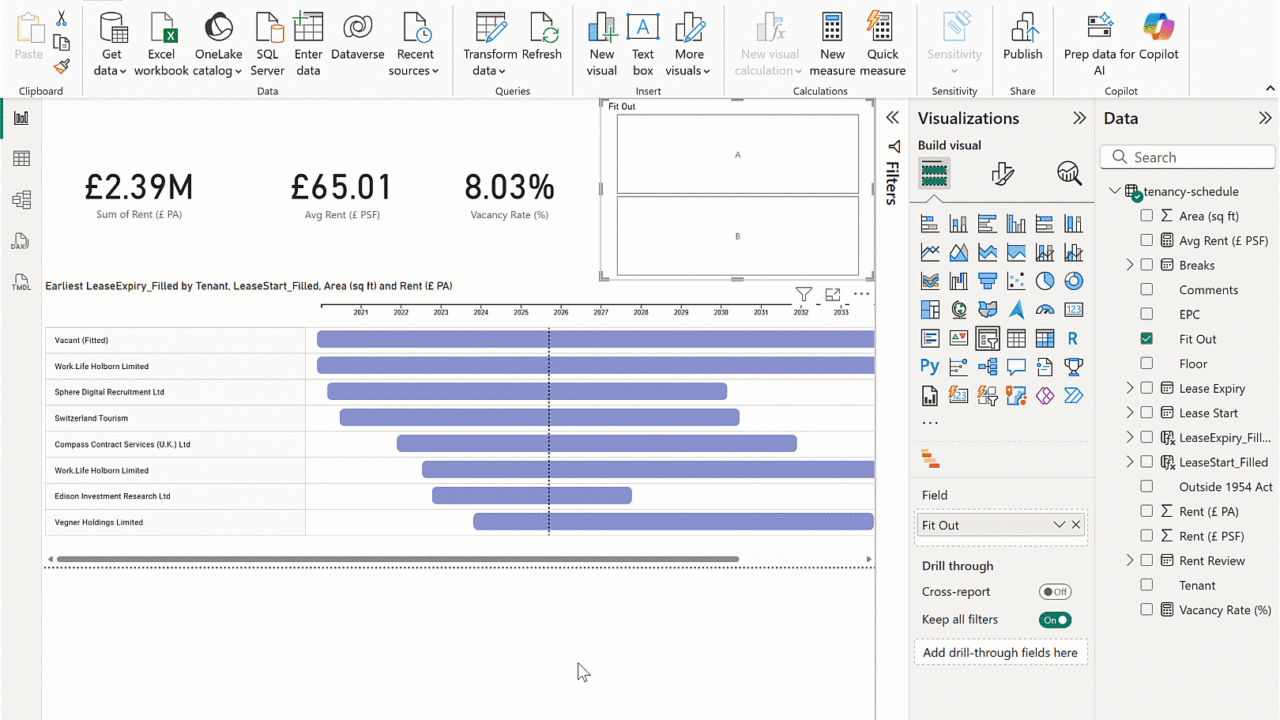Image resolution: width=1280 pixels, height=720 pixels.
Task: Expand the Breaks field hierarchy
Action: pos(1130,265)
